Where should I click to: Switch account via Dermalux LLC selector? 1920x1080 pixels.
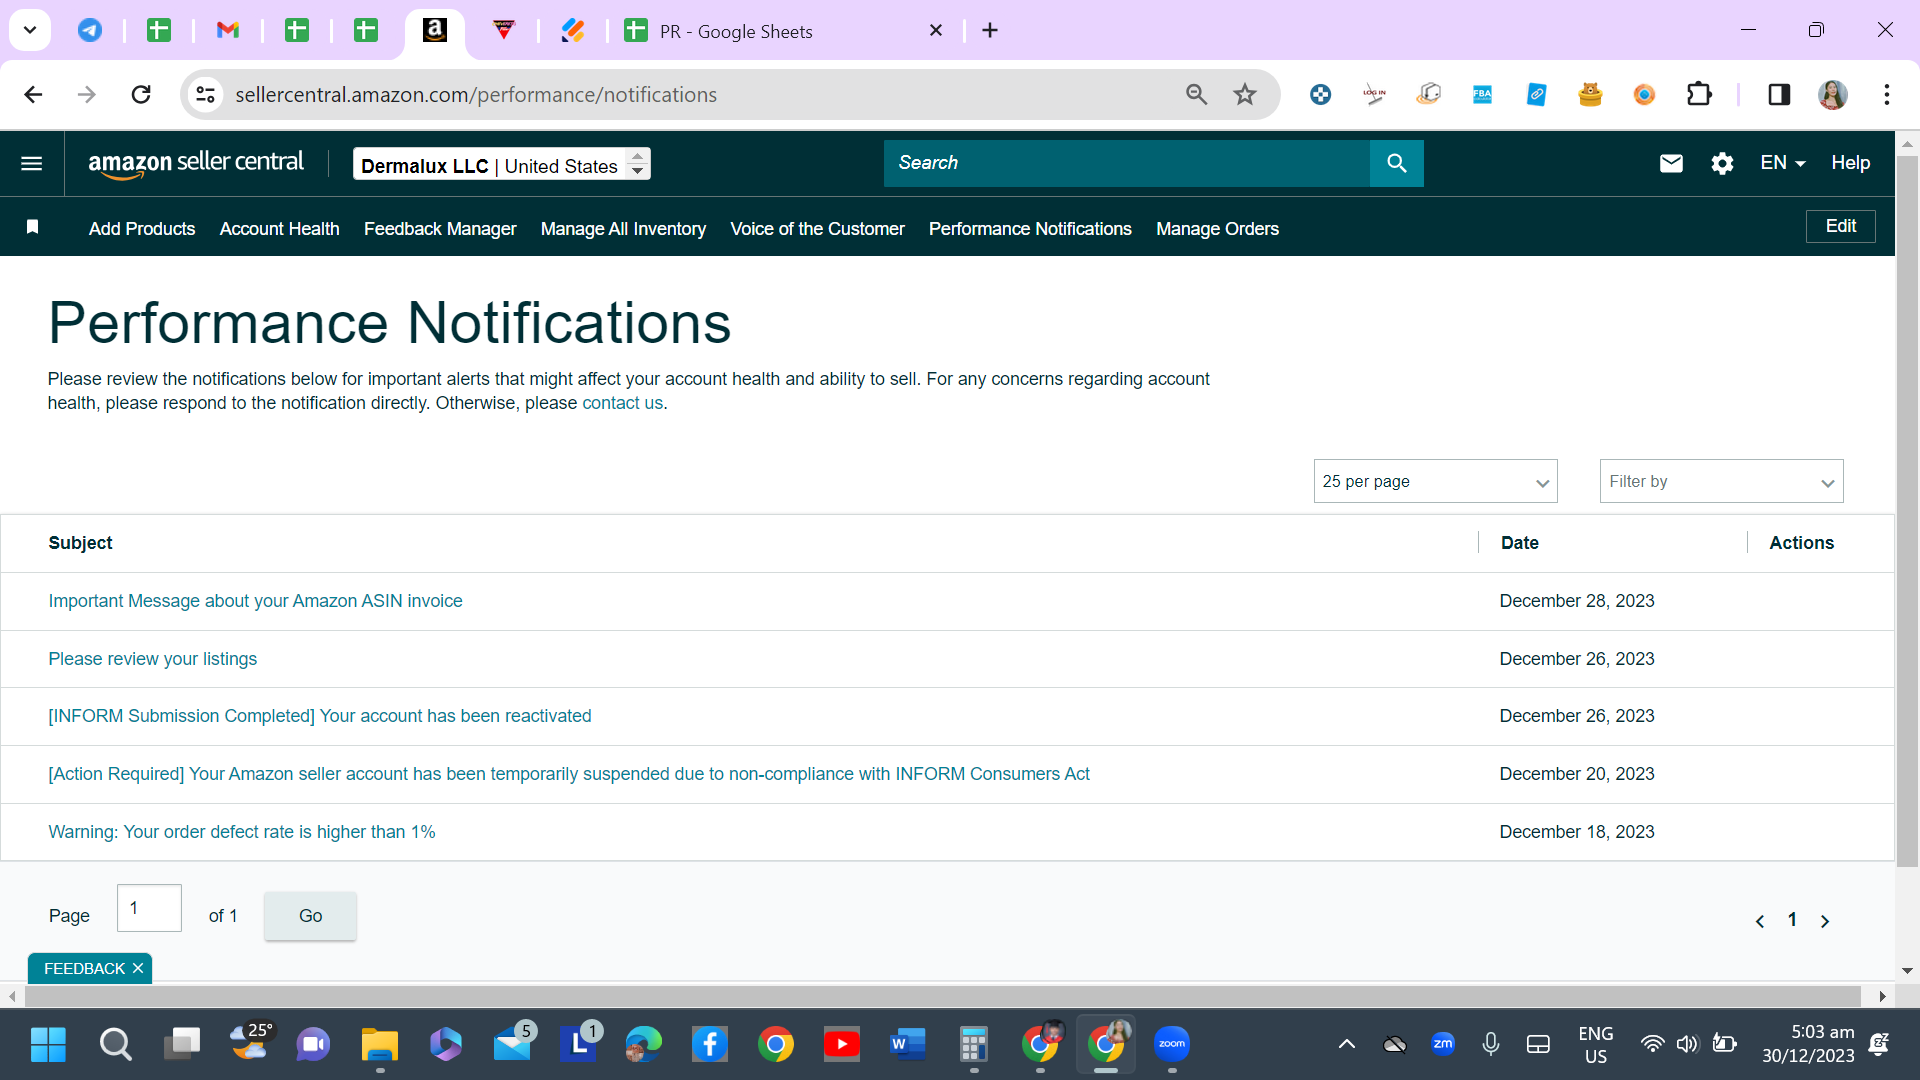click(502, 164)
